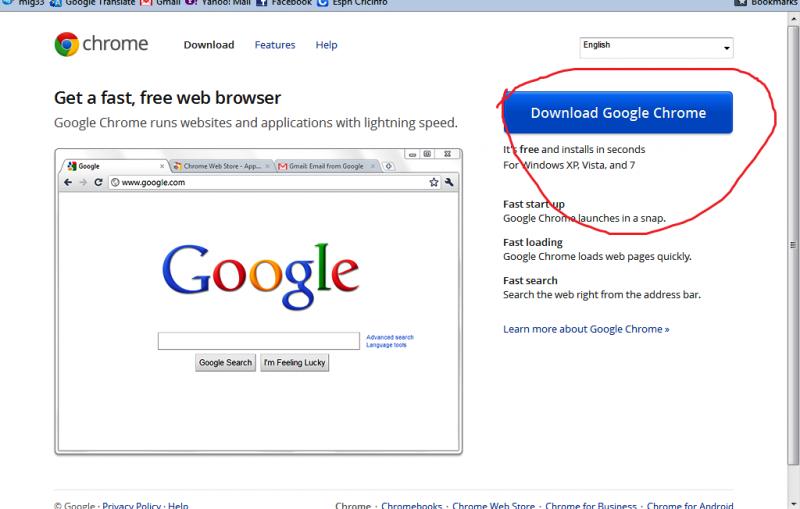Click the search box in preview image

coord(259,341)
